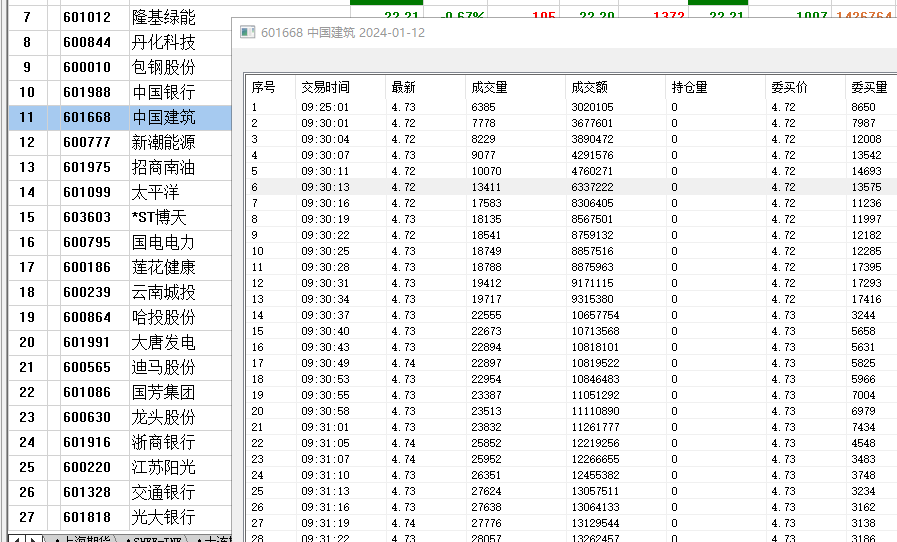Click the 09:30:43 trade time cell
The height and width of the screenshot is (542, 897).
tap(325, 347)
